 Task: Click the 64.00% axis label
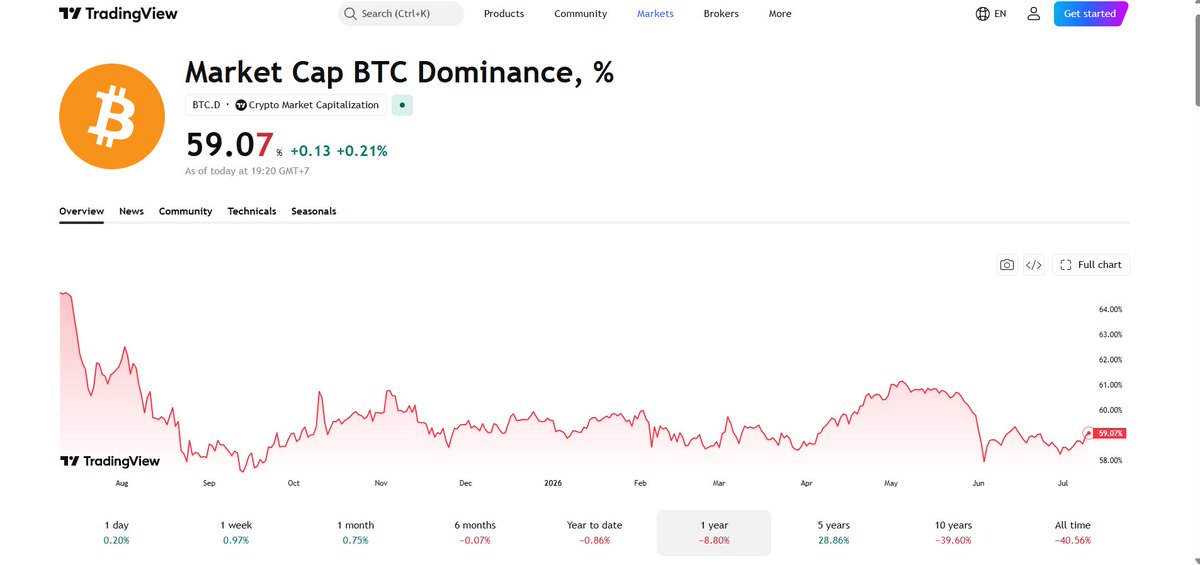coord(1110,309)
